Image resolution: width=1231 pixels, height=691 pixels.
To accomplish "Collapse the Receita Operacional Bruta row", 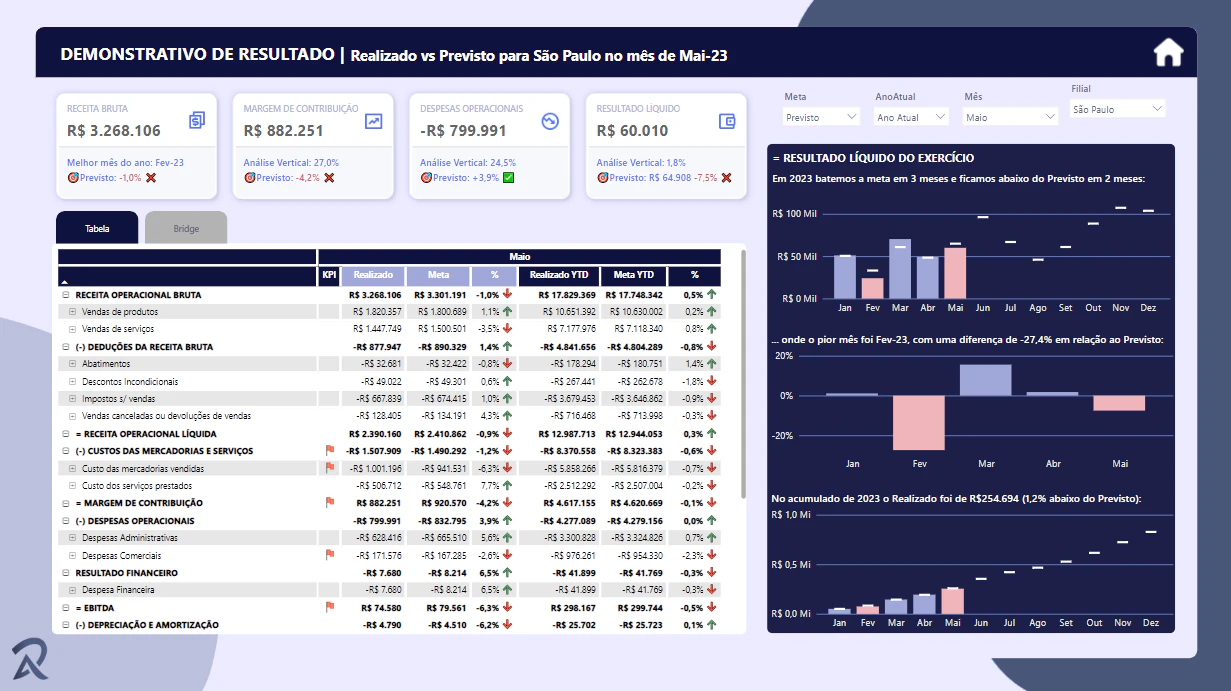I will click(66, 295).
